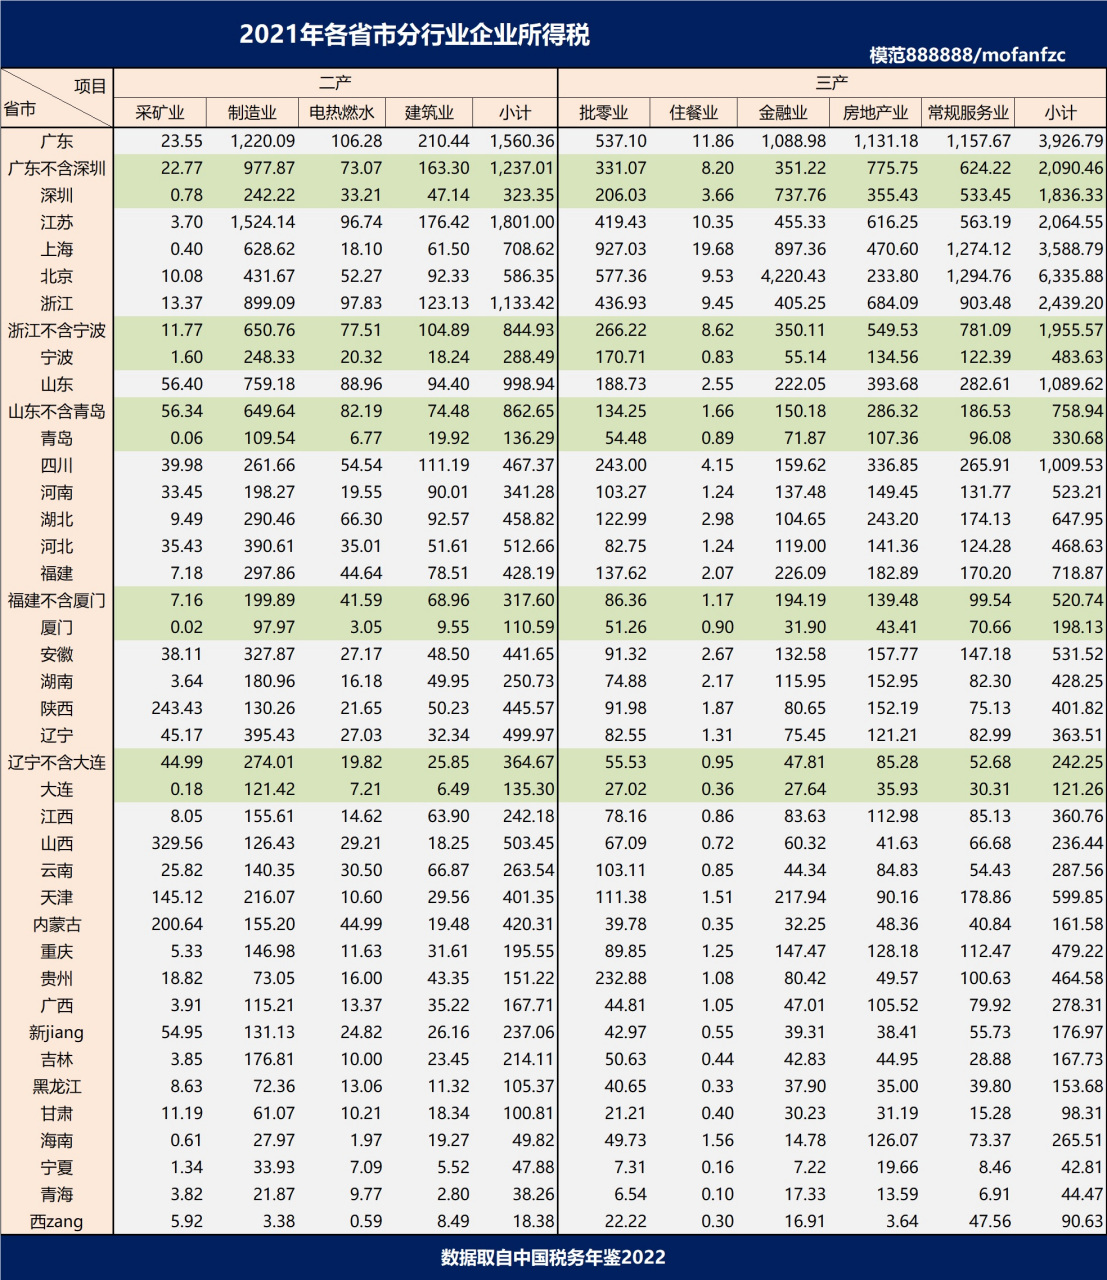Select the '深圳' row label

tap(57, 195)
